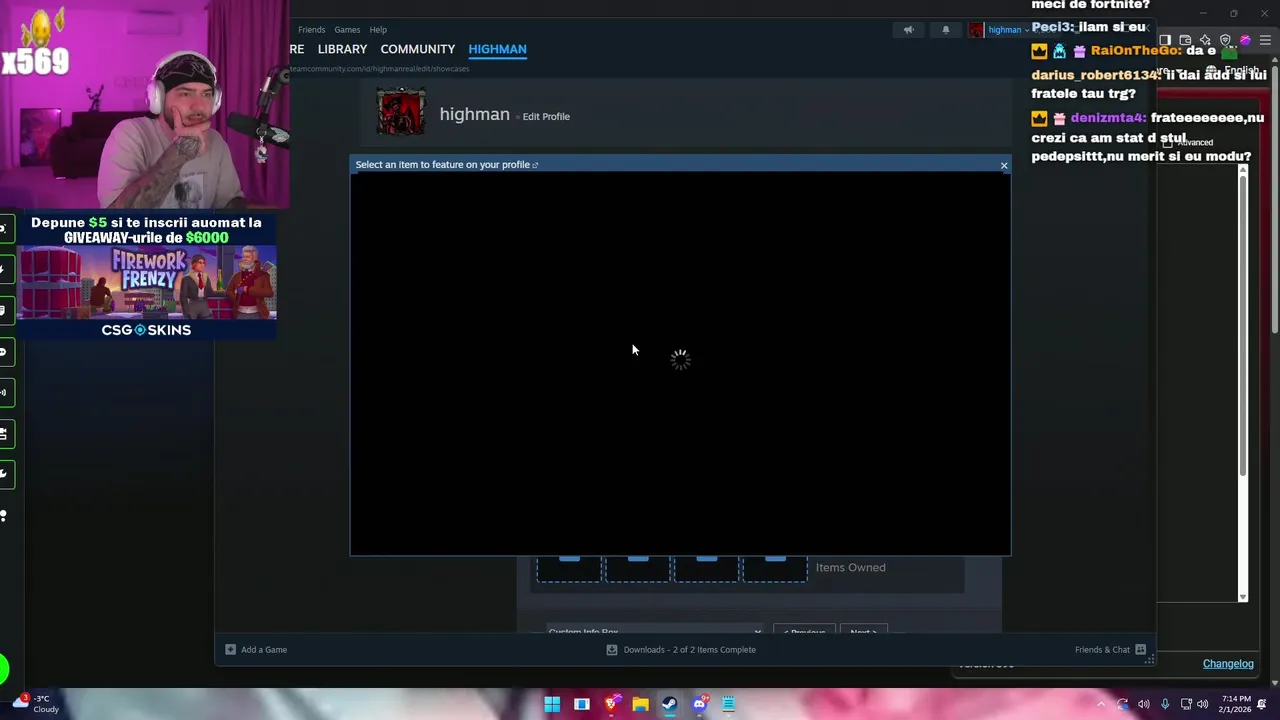
Task: Click the microphone tray icon
Action: click(x=1165, y=704)
